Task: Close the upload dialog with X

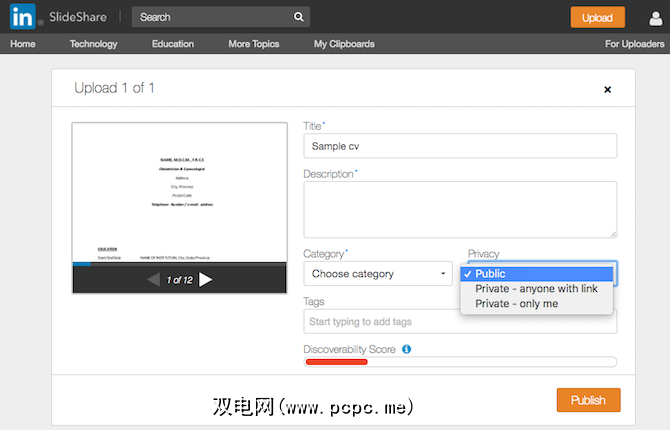Action: tap(607, 89)
